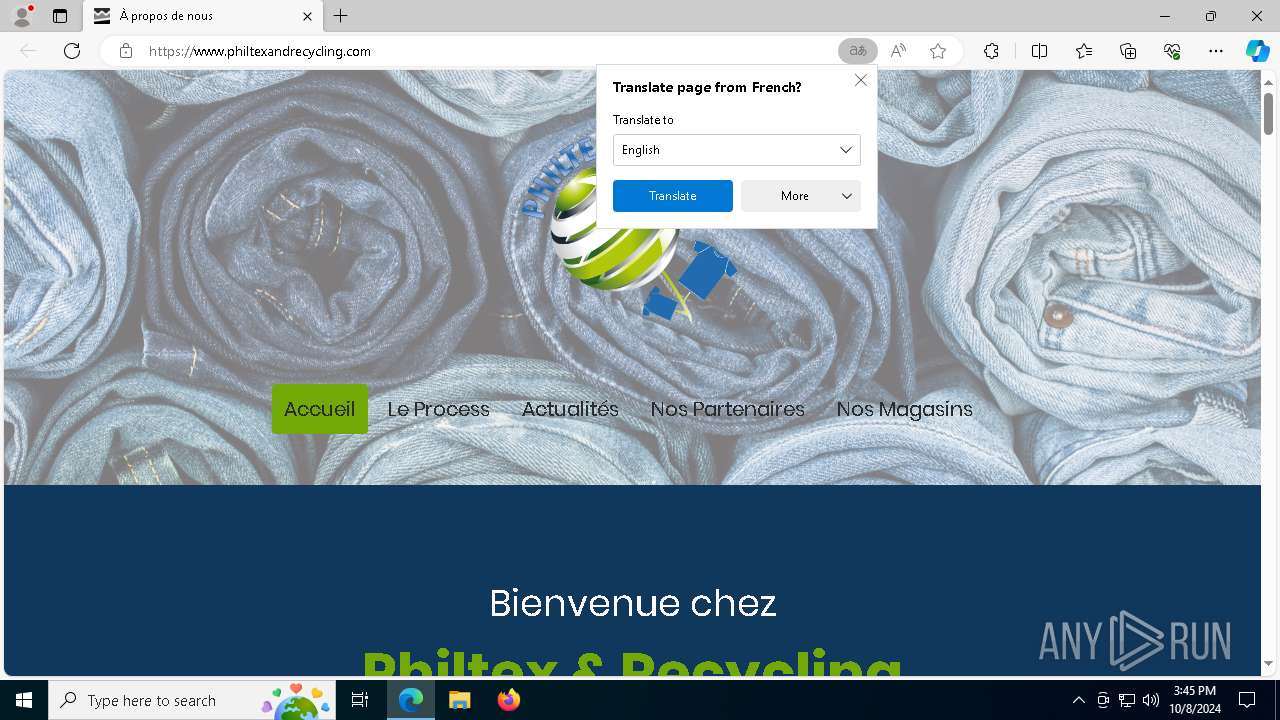1280x720 pixels.
Task: Open the tab actions menu icon
Action: (x=60, y=16)
